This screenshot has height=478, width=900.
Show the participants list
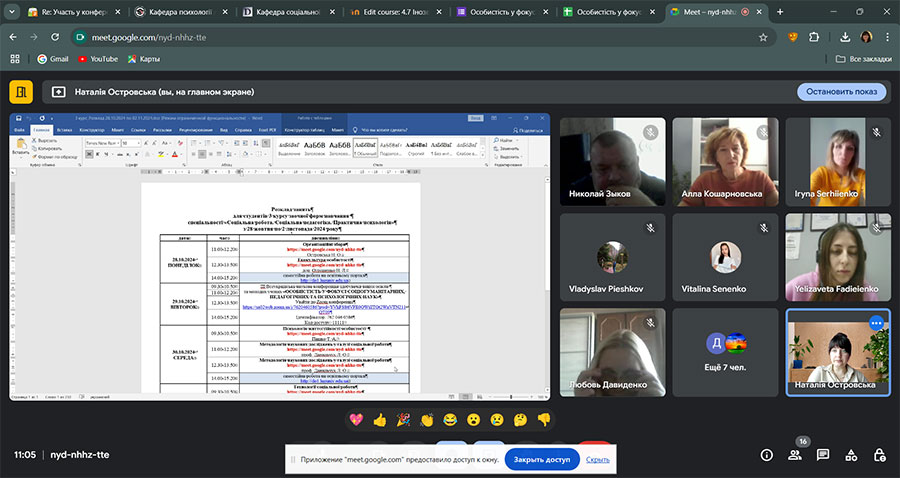click(x=794, y=454)
